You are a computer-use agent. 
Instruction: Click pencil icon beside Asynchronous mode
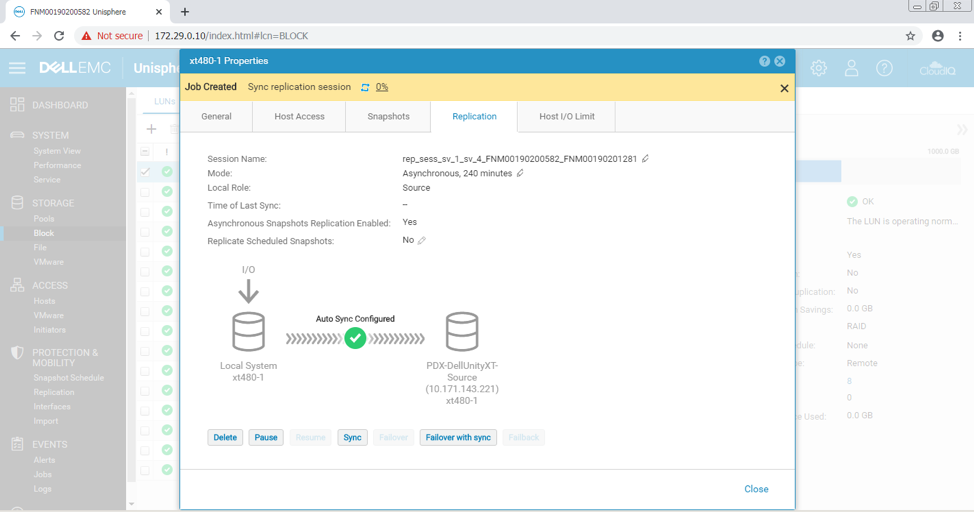[x=520, y=173]
